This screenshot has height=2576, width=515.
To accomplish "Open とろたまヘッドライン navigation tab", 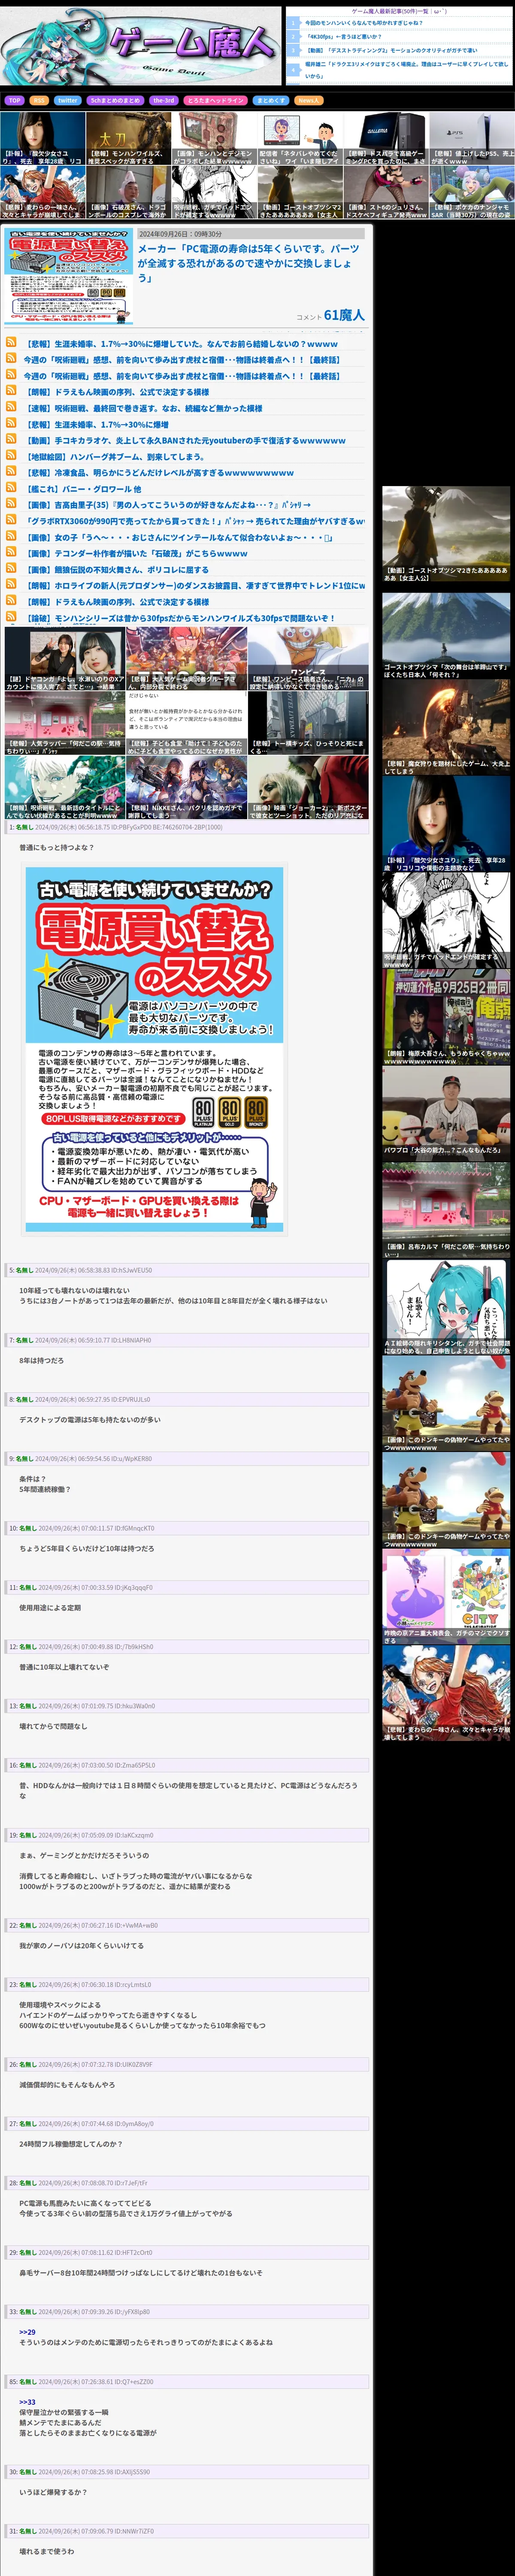I will [x=216, y=100].
